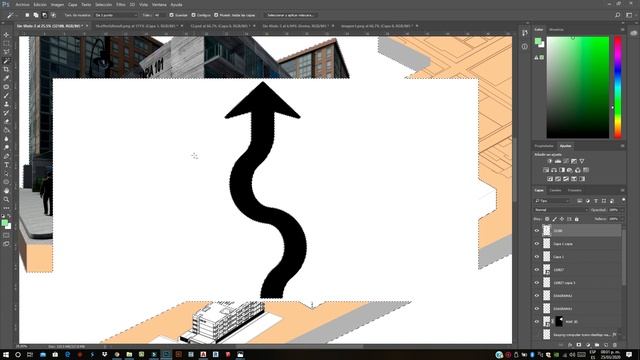
Task: Select the Brush tool
Action: 6,96
